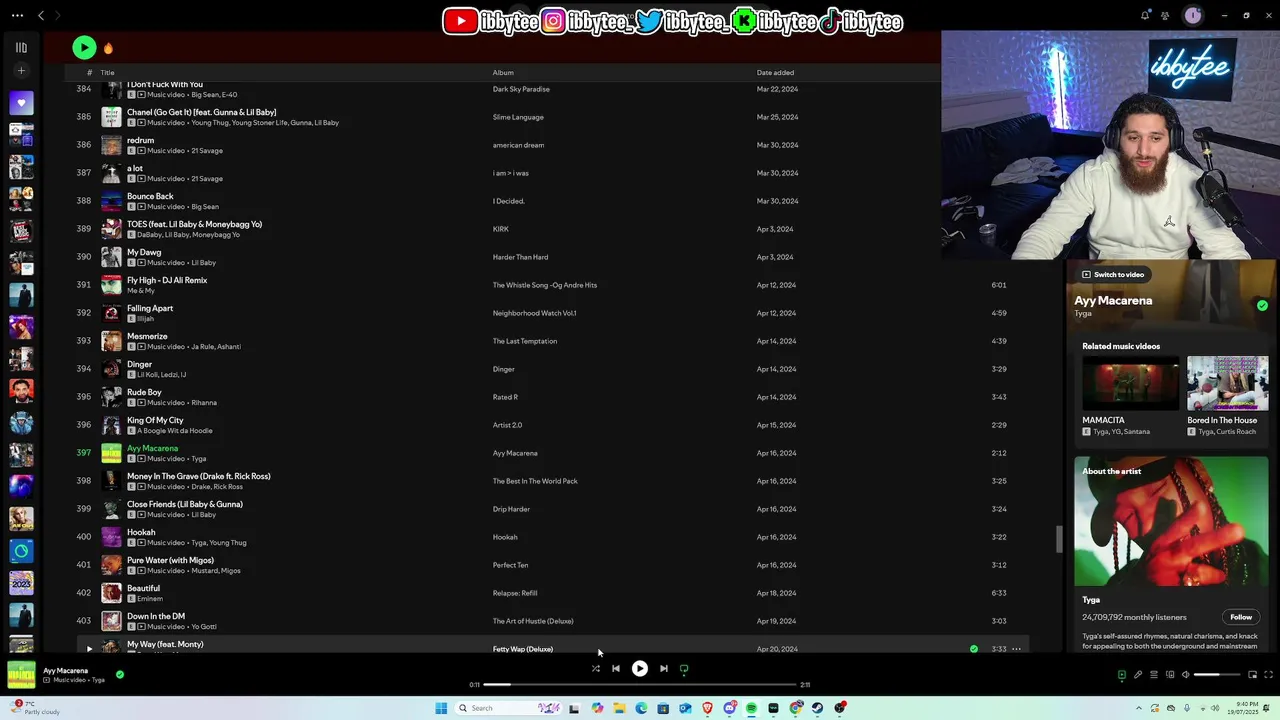Open Steam icon in Windows taskbar
Screen dimensions: 1280x720
(x=818, y=708)
